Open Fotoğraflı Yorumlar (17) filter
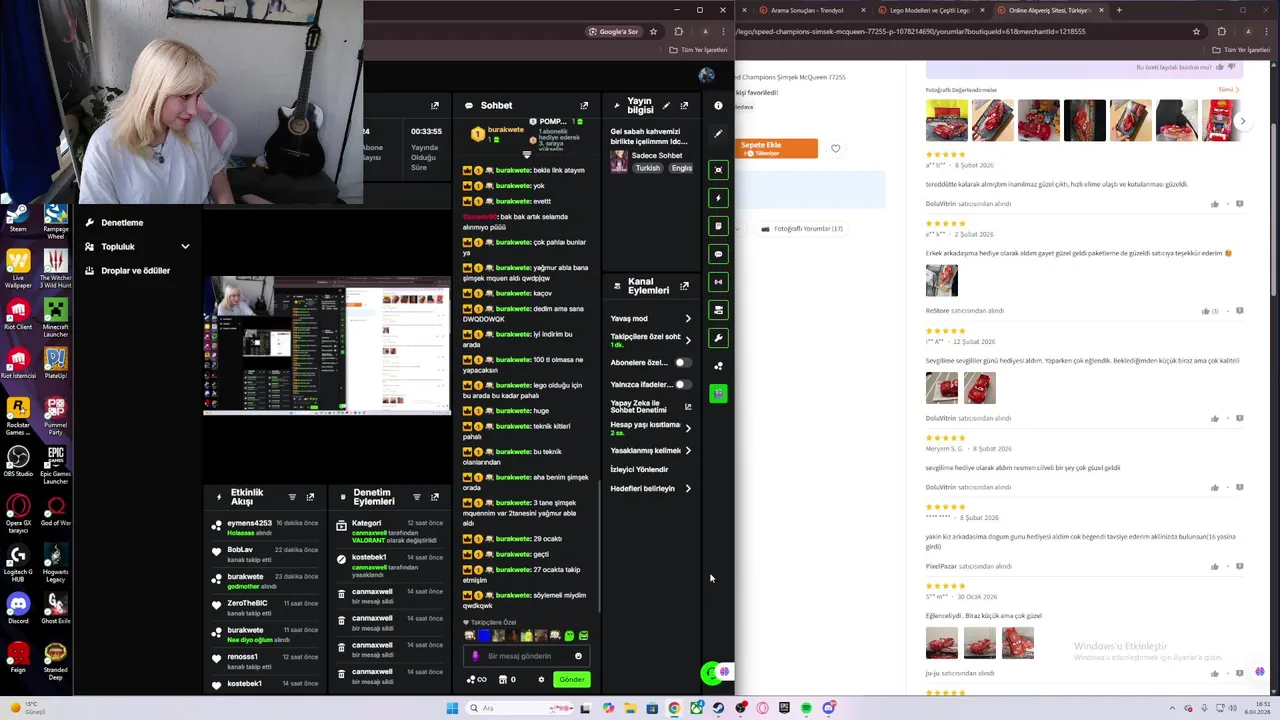1280x720 pixels. [x=801, y=228]
